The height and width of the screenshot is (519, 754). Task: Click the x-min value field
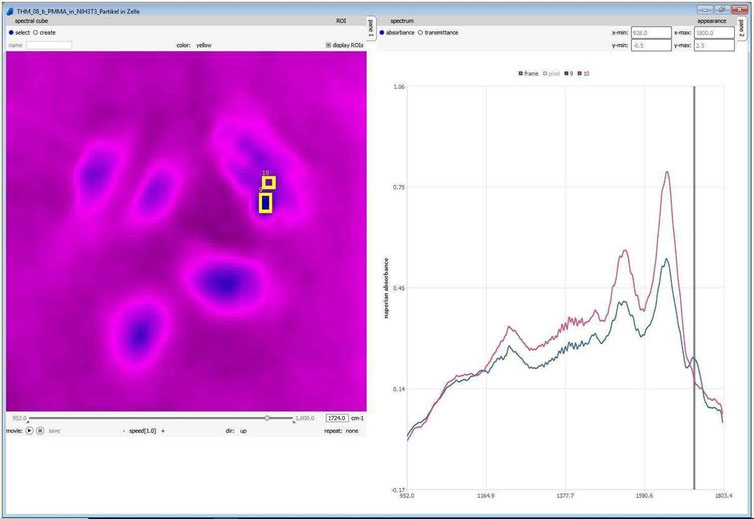[651, 33]
